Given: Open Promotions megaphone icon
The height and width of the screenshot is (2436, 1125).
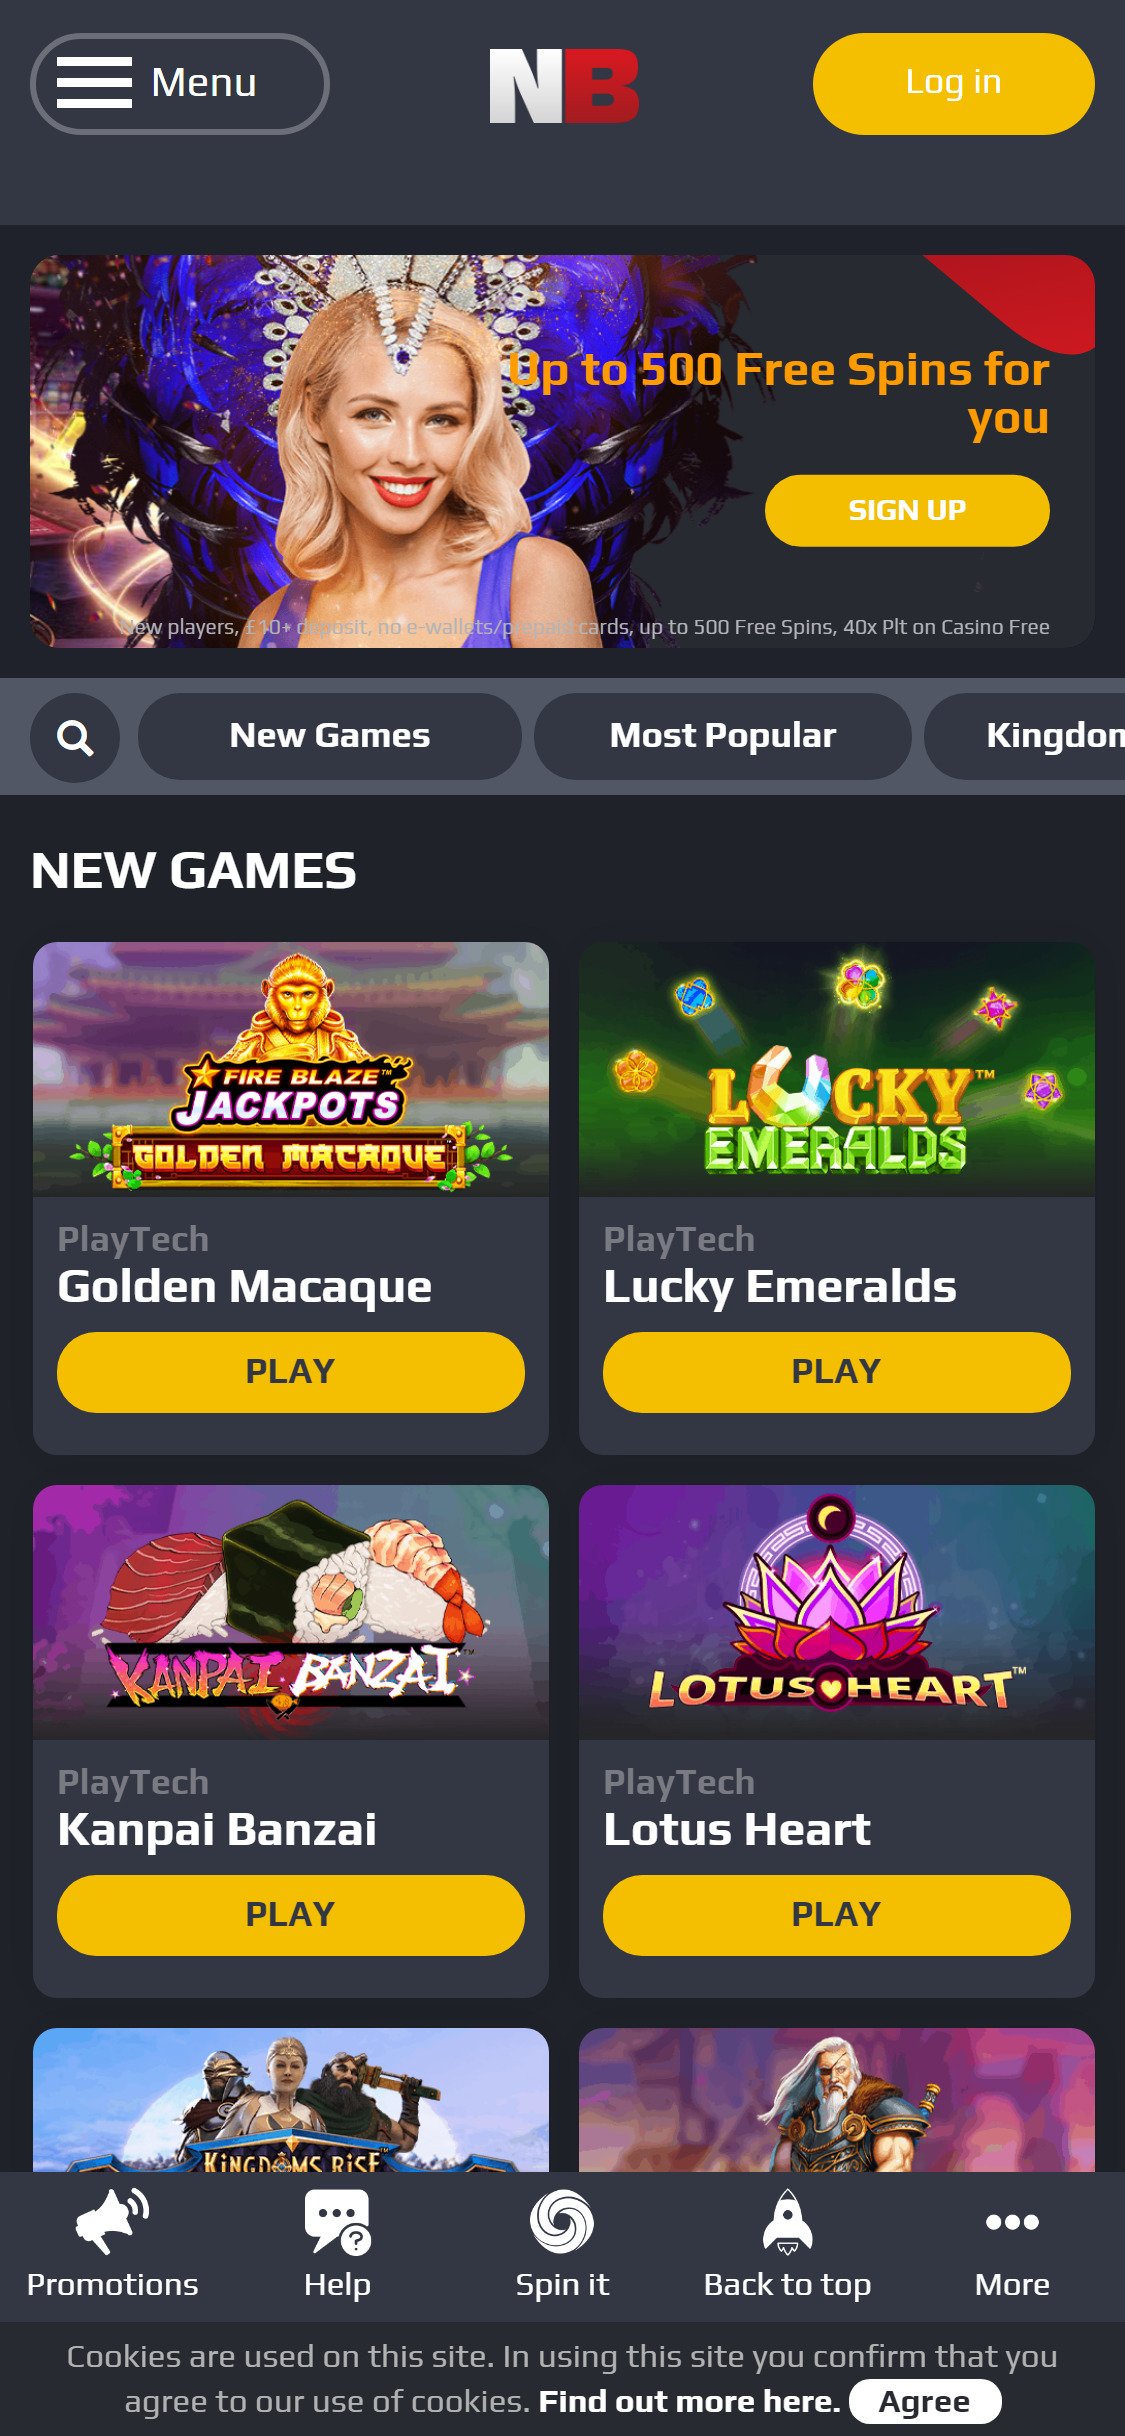Looking at the screenshot, I should (x=112, y=2221).
